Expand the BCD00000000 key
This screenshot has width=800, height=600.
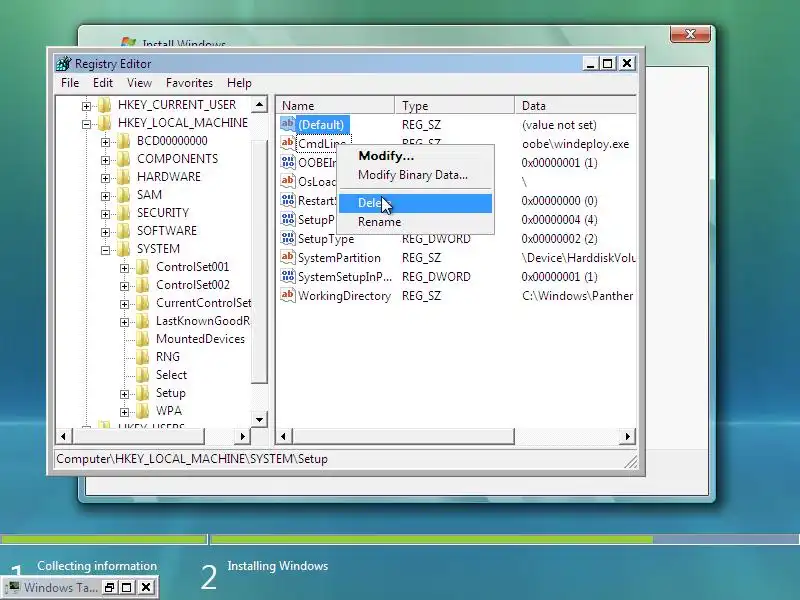tap(105, 142)
